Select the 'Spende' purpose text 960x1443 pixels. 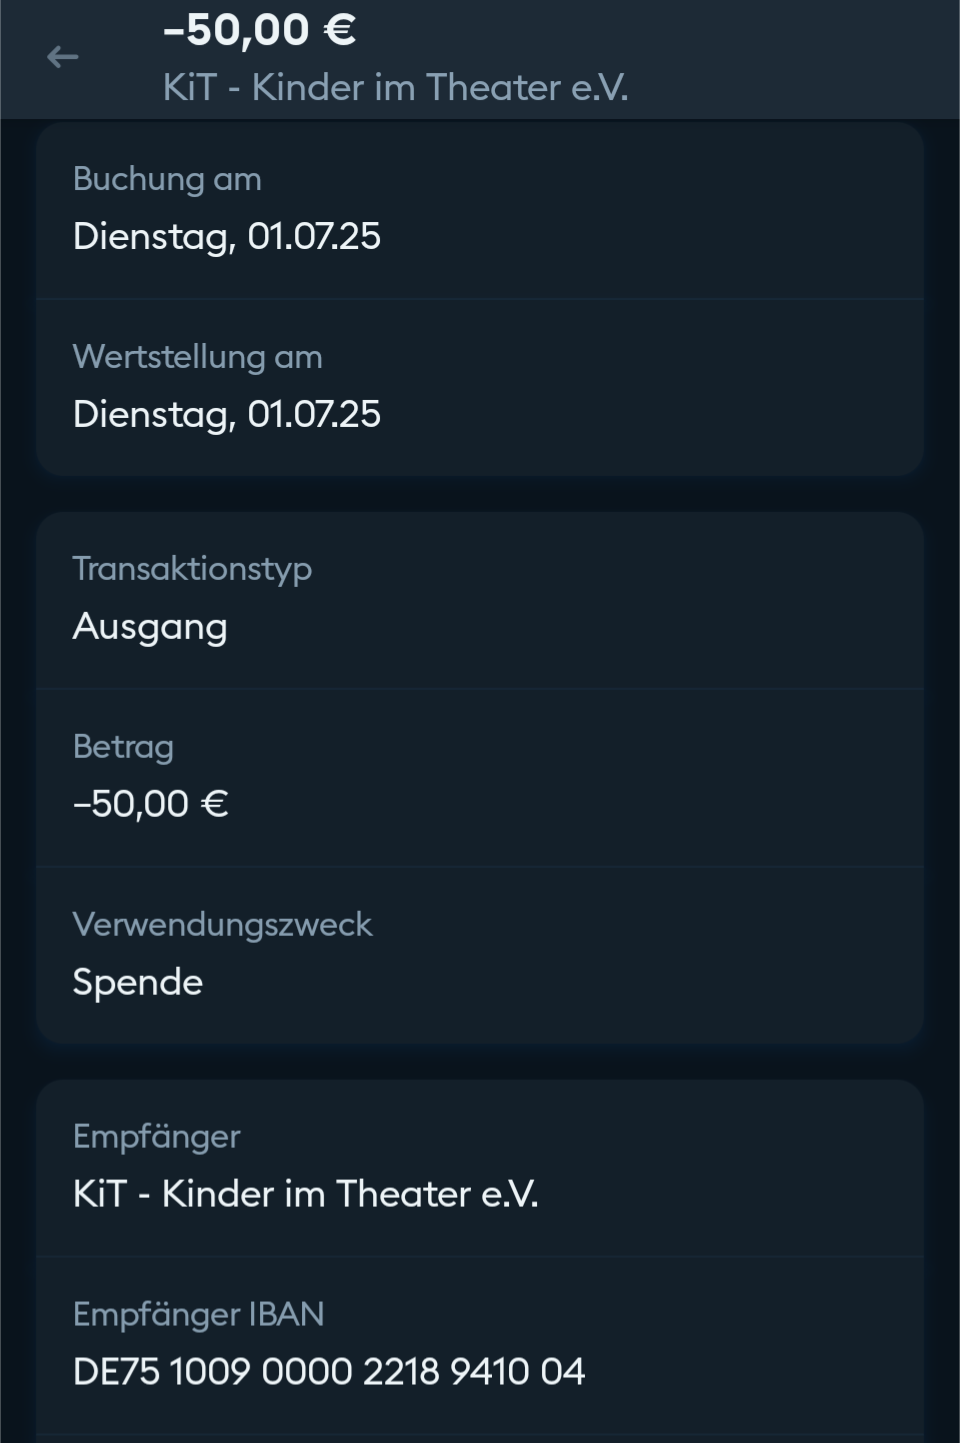[x=138, y=982]
